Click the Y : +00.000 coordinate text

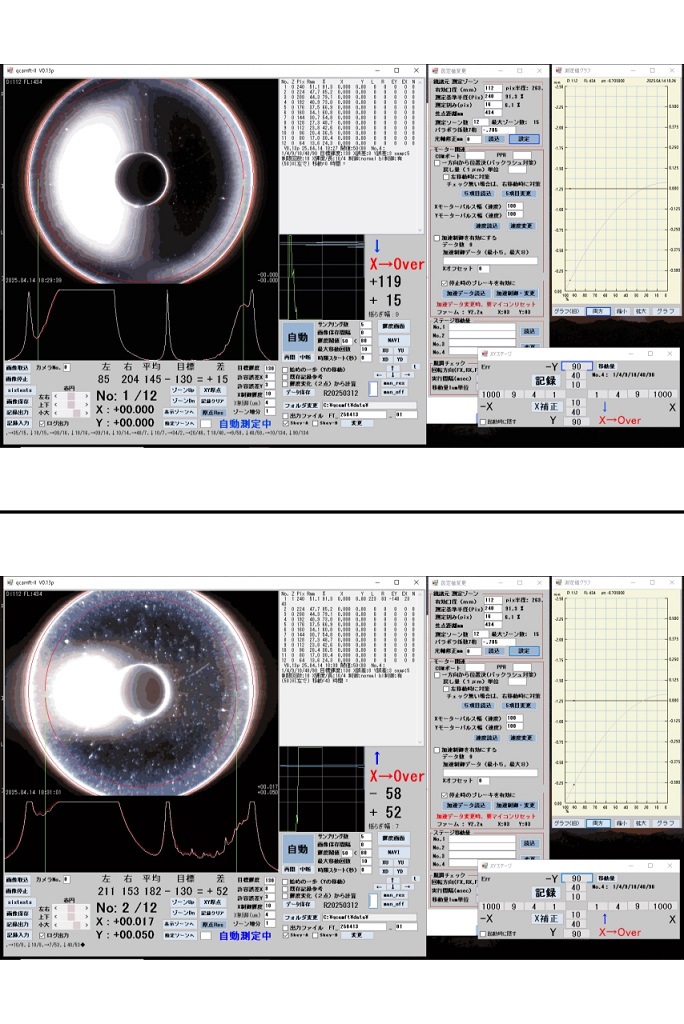(125, 423)
